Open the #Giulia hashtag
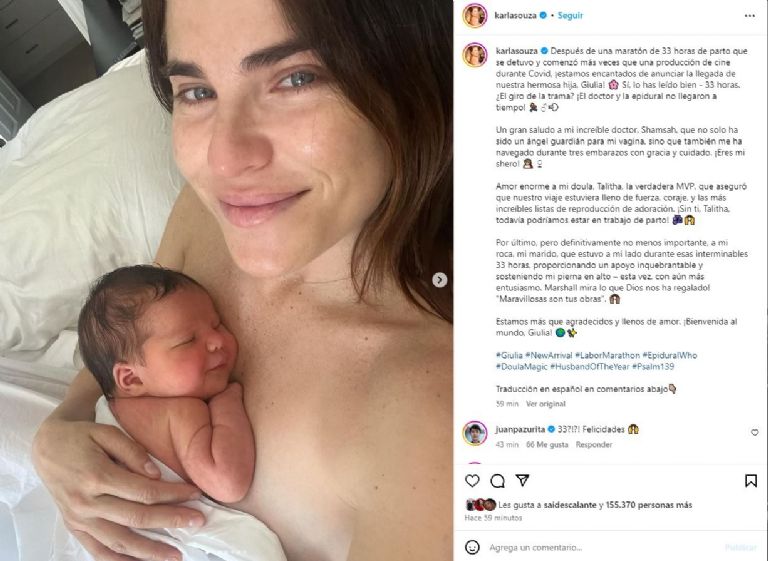This screenshot has width=768, height=561. coord(509,355)
